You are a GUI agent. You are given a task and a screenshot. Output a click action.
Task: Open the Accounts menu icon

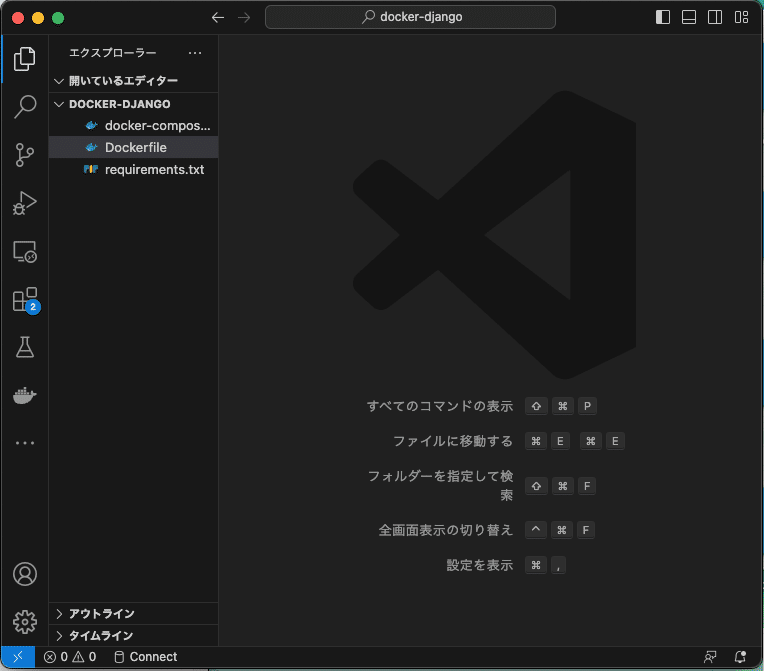pyautogui.click(x=25, y=574)
